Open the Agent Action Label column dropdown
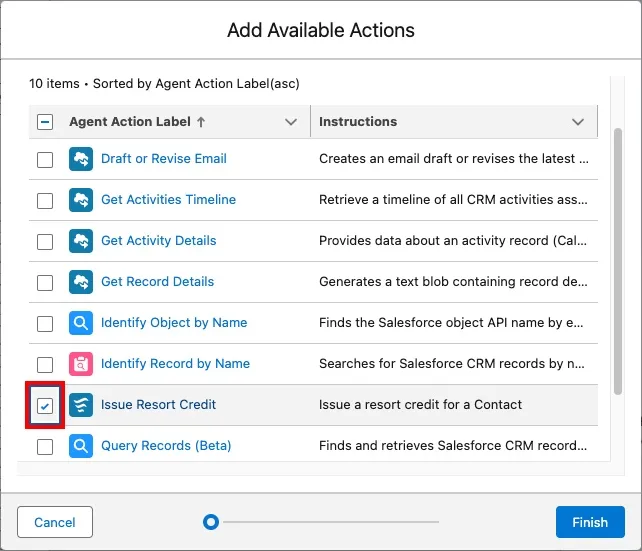The width and height of the screenshot is (642, 551). 291,122
